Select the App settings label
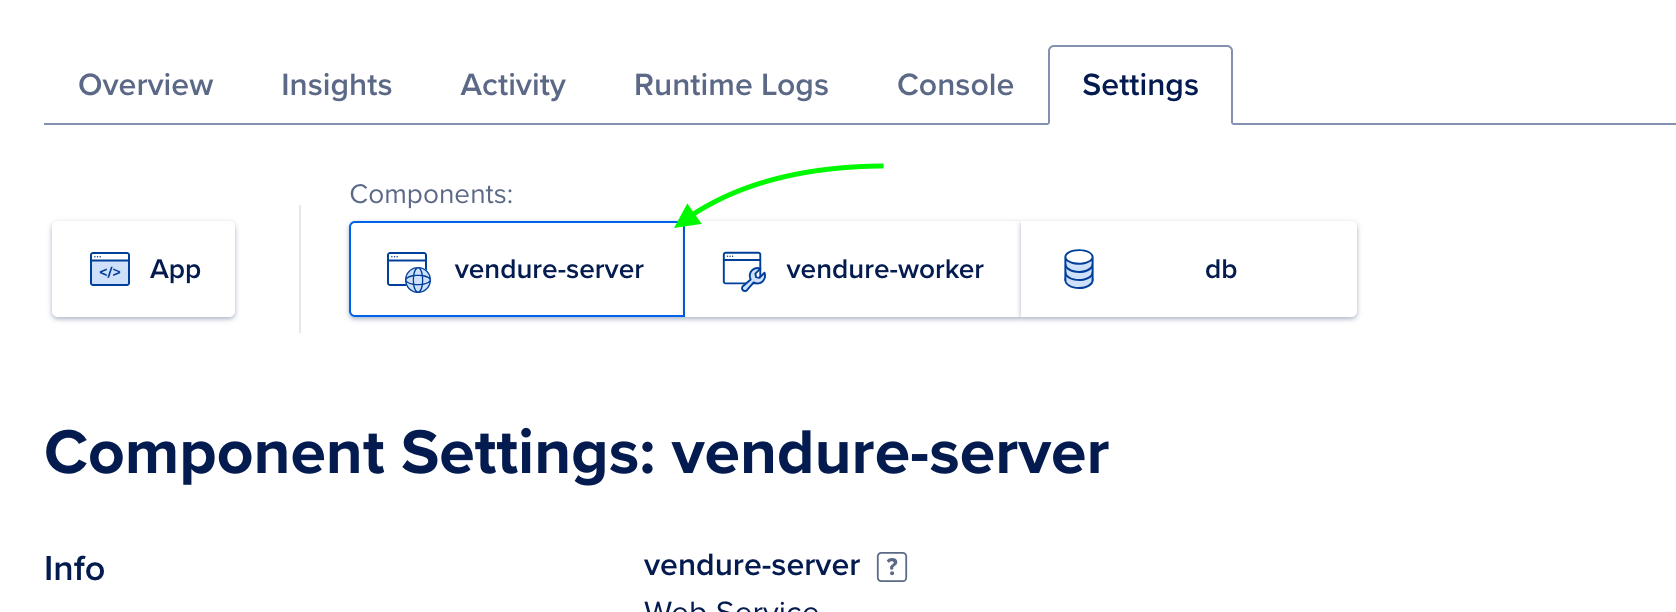The image size is (1676, 612). point(175,269)
